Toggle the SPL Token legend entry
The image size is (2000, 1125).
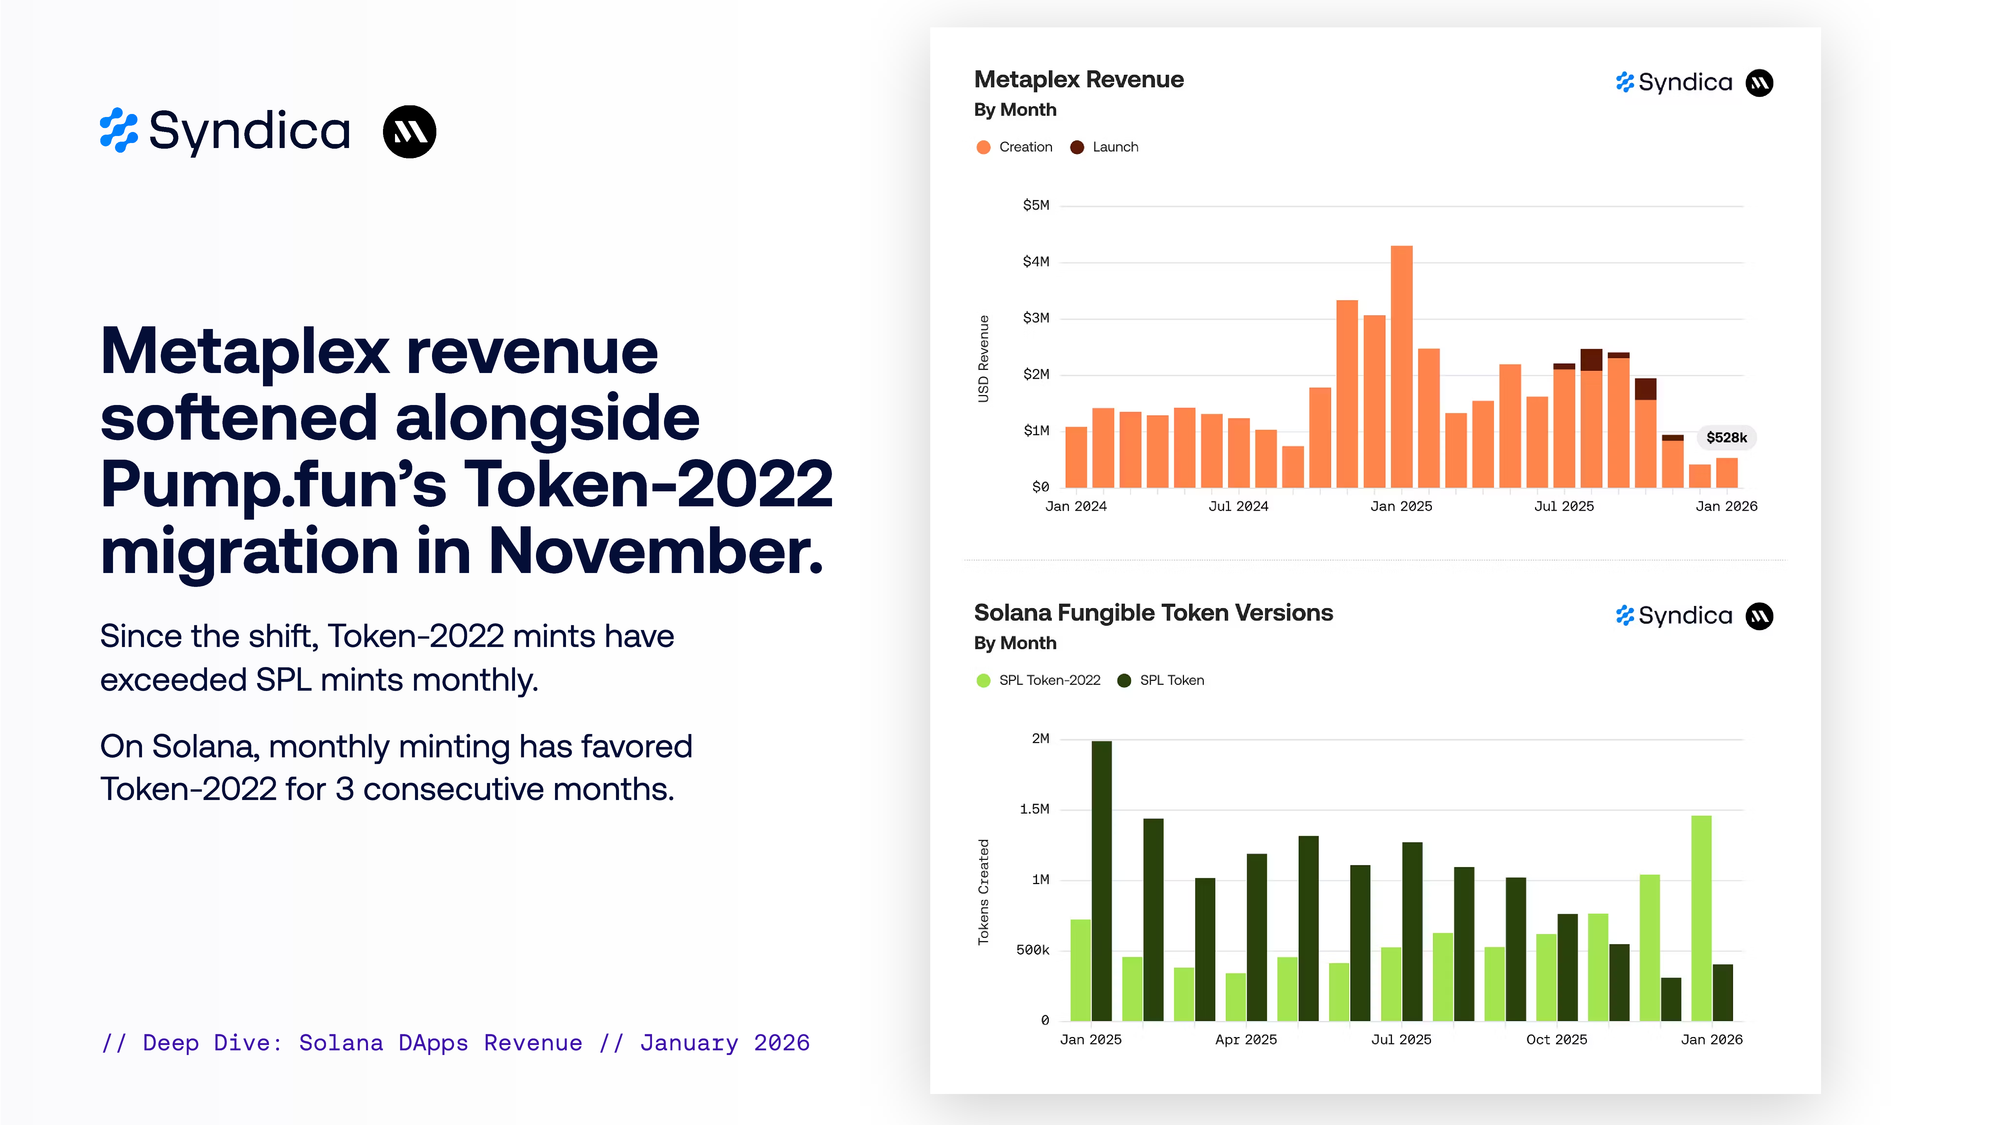click(1171, 680)
